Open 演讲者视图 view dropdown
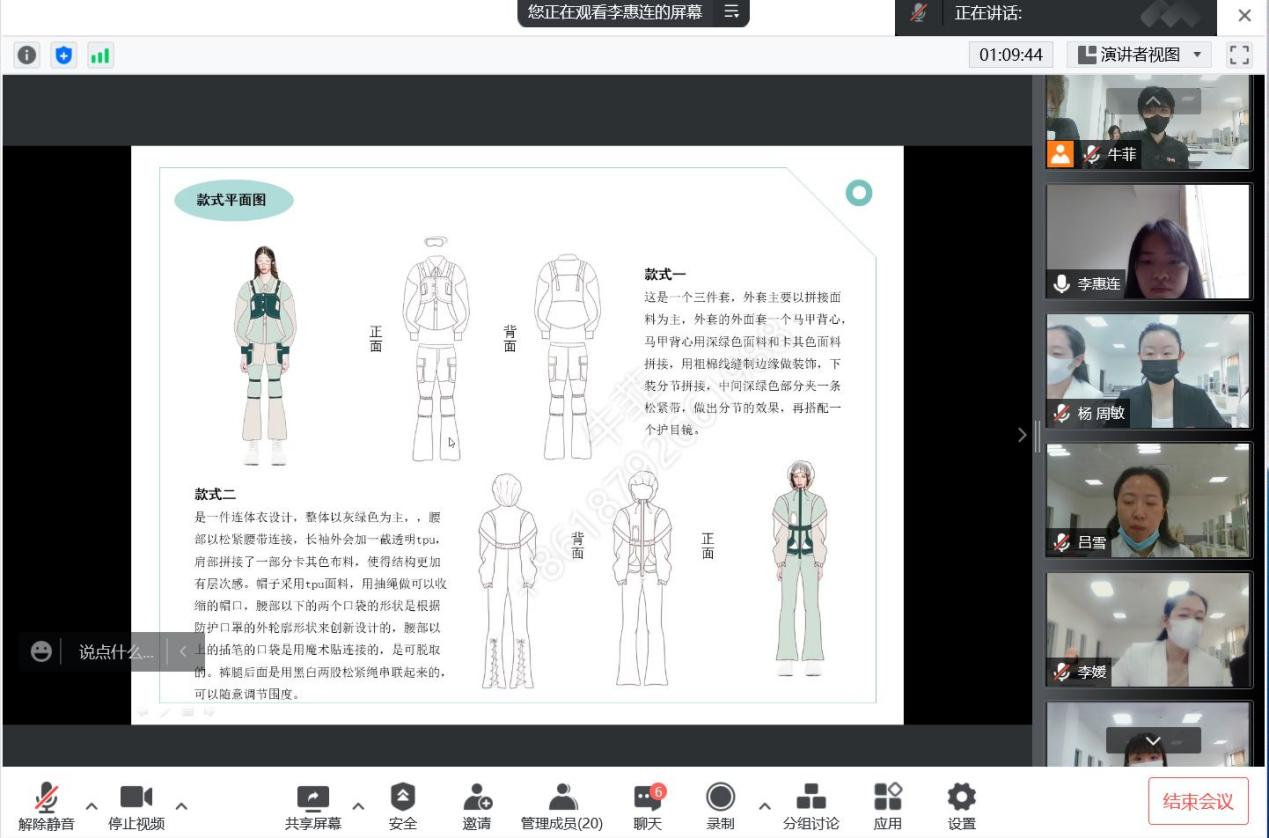The height and width of the screenshot is (838, 1269). pos(1139,55)
